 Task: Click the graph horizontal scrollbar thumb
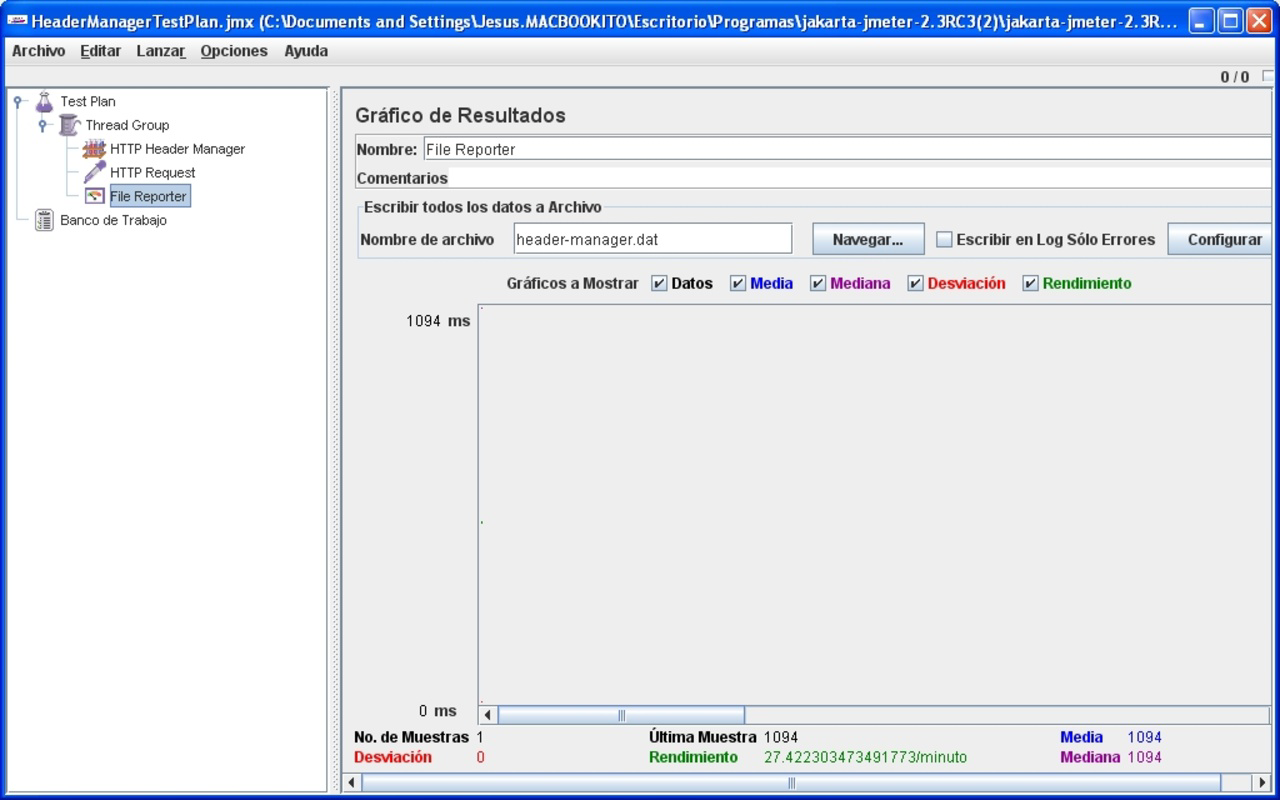click(621, 715)
